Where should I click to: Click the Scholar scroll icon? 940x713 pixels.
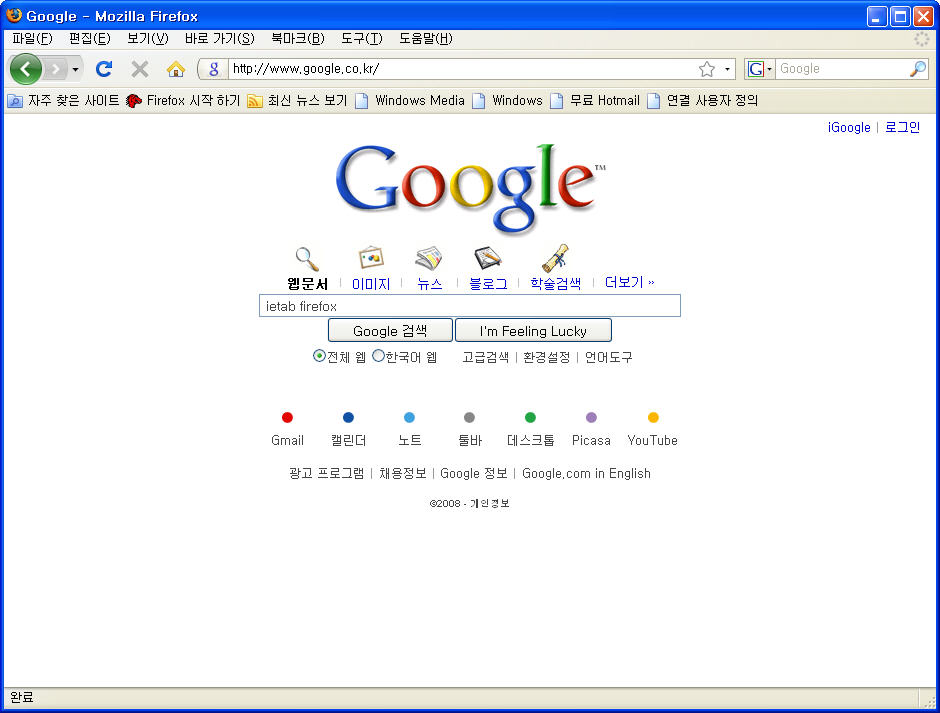tap(555, 258)
